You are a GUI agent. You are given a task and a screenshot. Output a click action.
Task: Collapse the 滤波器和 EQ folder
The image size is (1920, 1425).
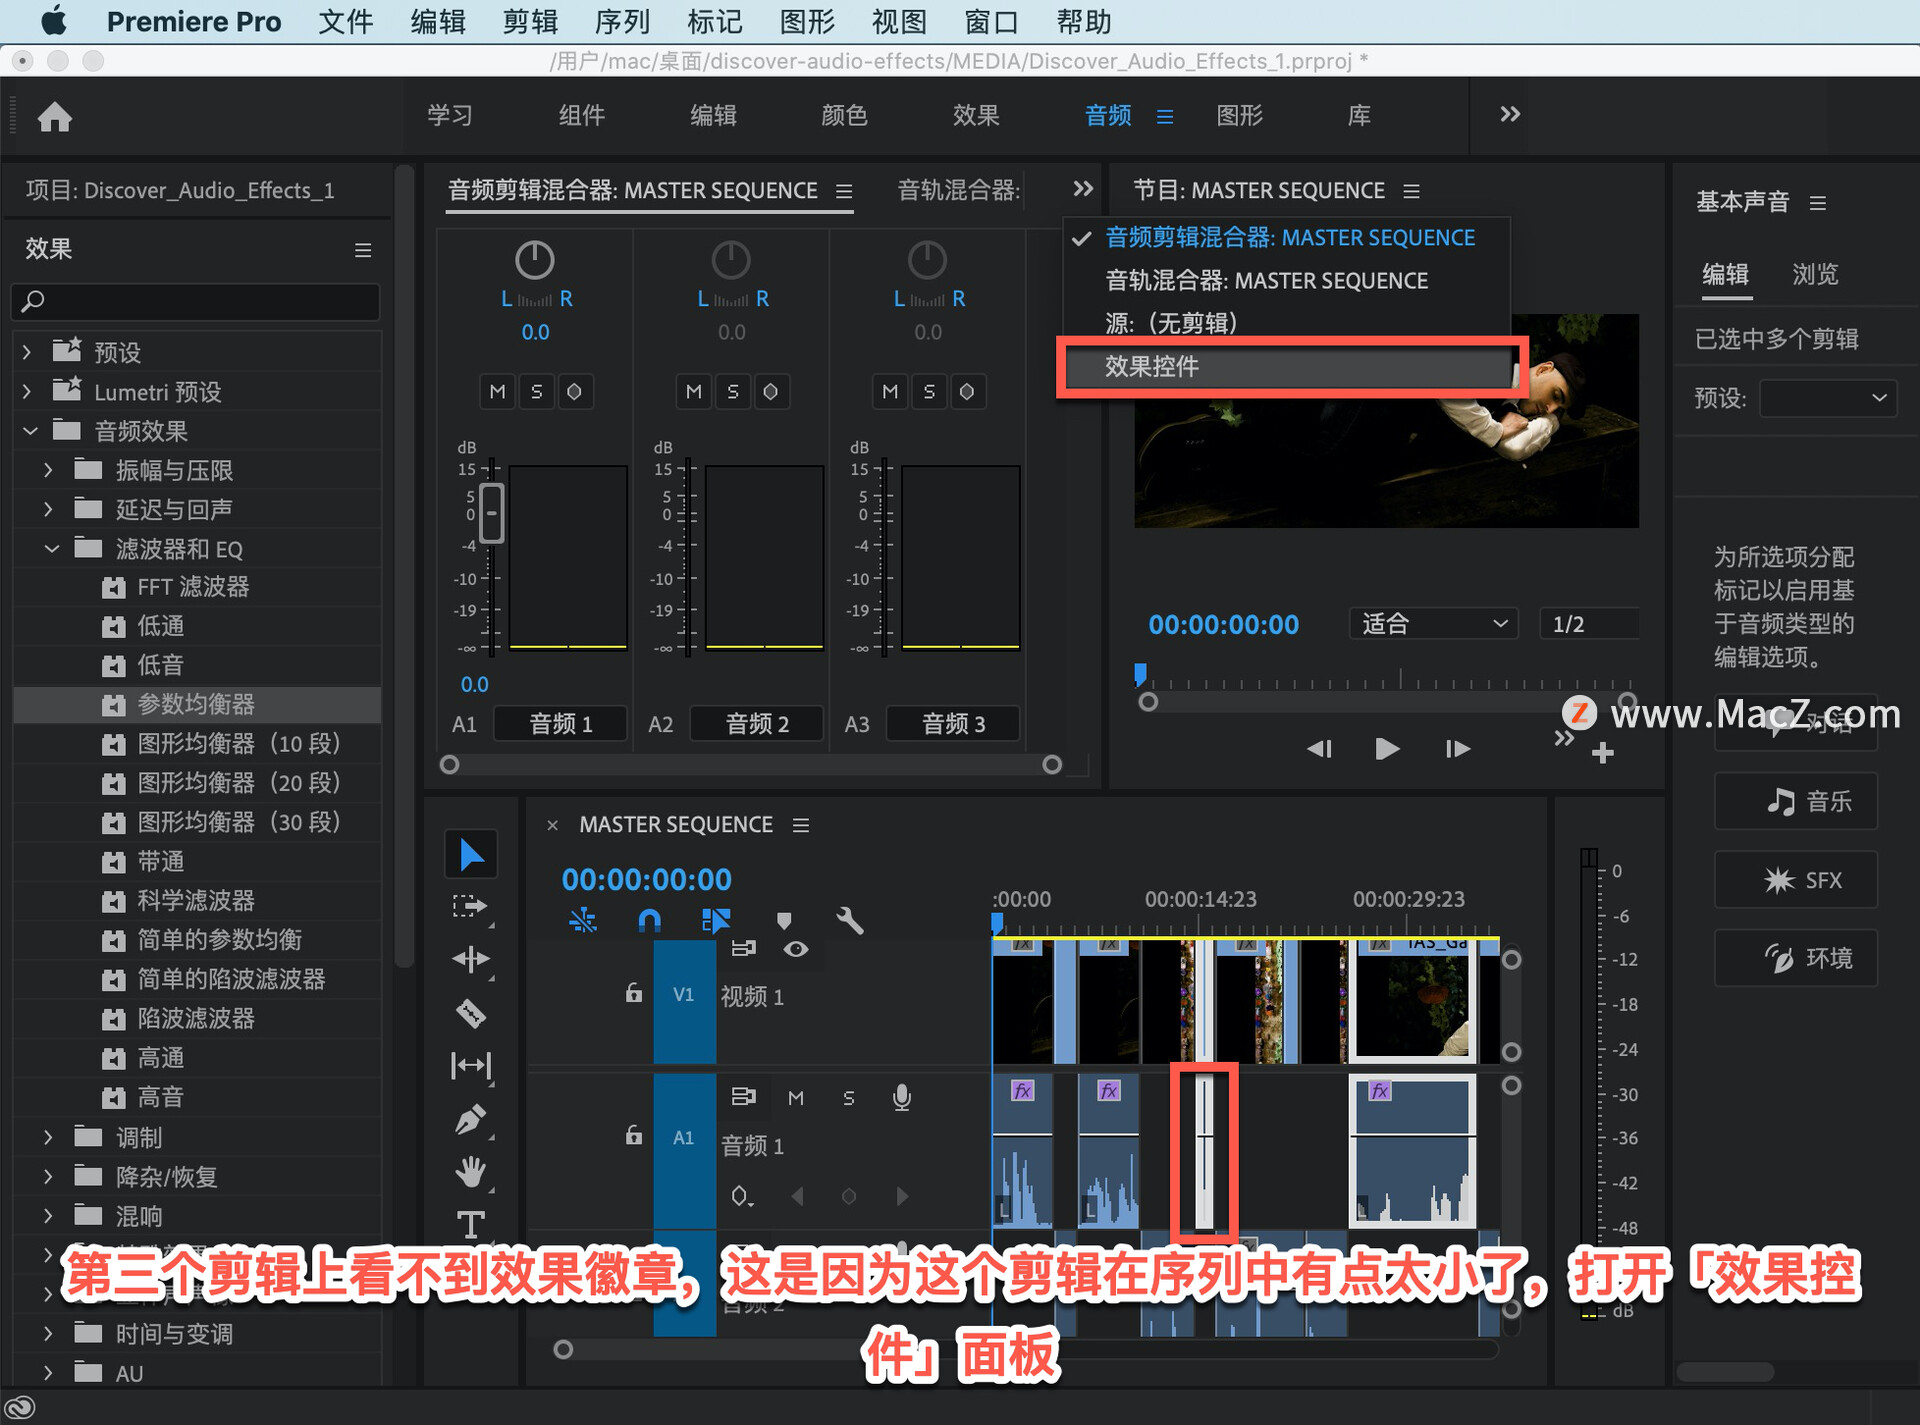coord(51,548)
